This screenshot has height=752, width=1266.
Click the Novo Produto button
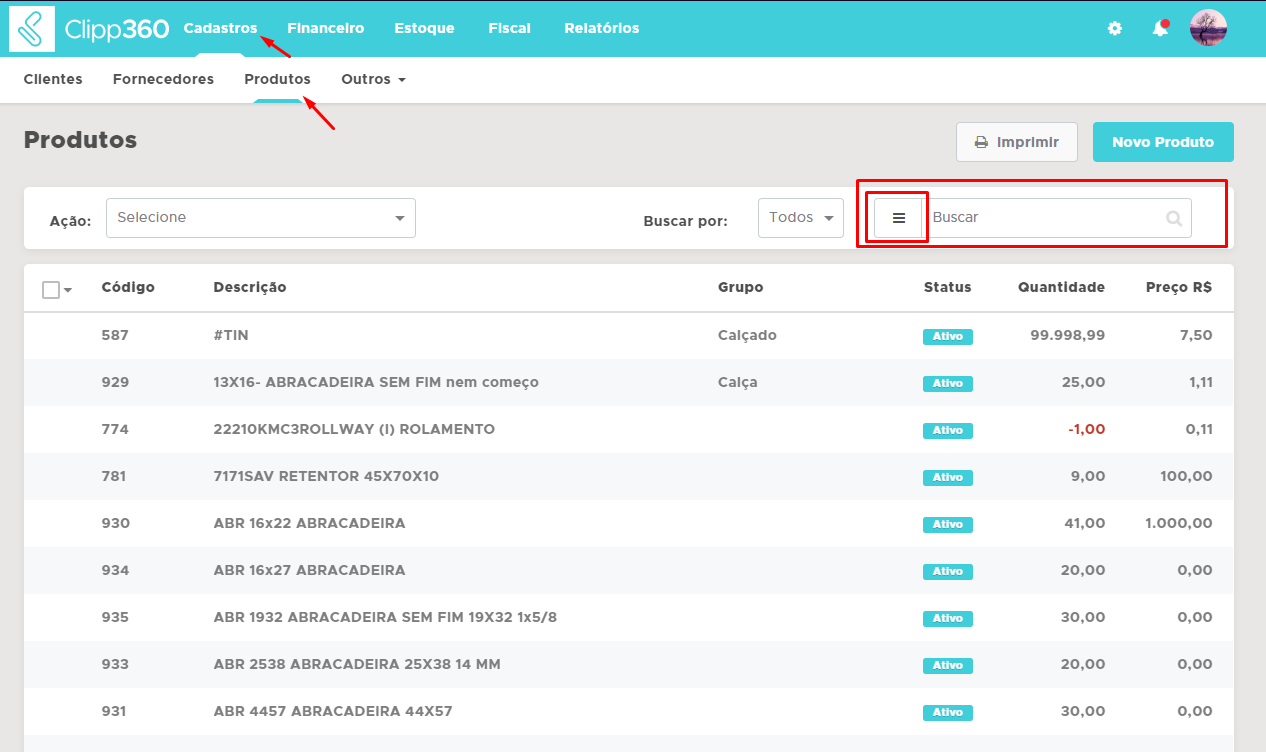[x=1162, y=142]
